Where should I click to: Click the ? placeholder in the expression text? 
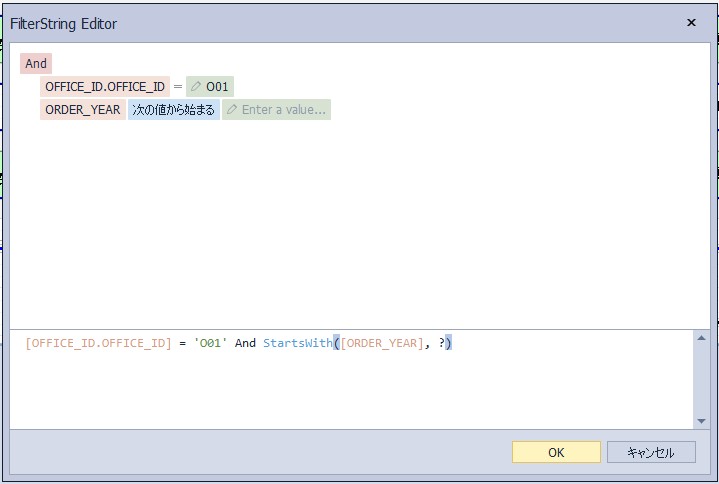(x=441, y=344)
